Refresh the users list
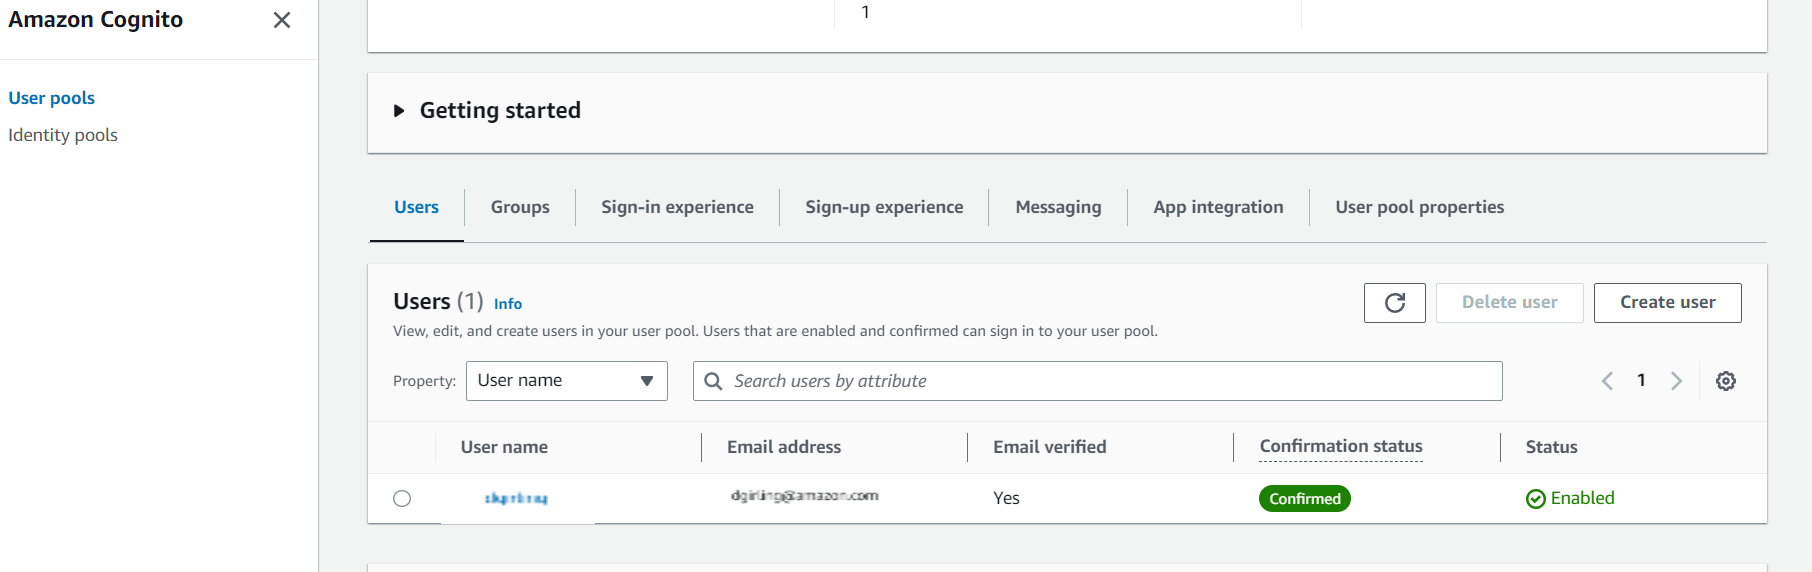This screenshot has height=572, width=1812. coord(1394,303)
